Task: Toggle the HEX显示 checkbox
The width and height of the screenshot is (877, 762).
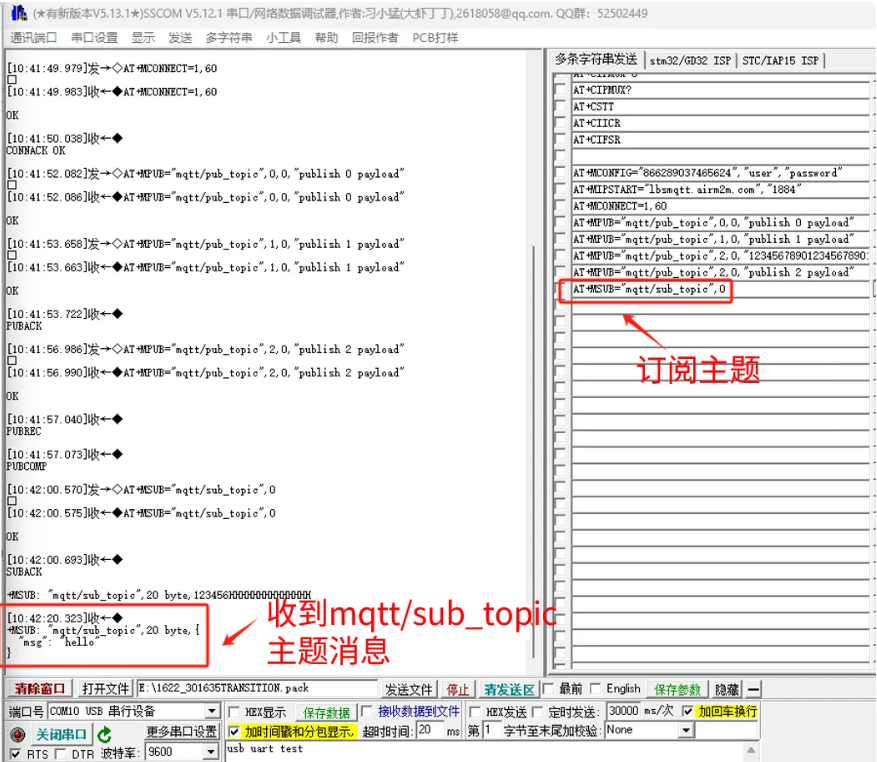Action: click(x=234, y=712)
